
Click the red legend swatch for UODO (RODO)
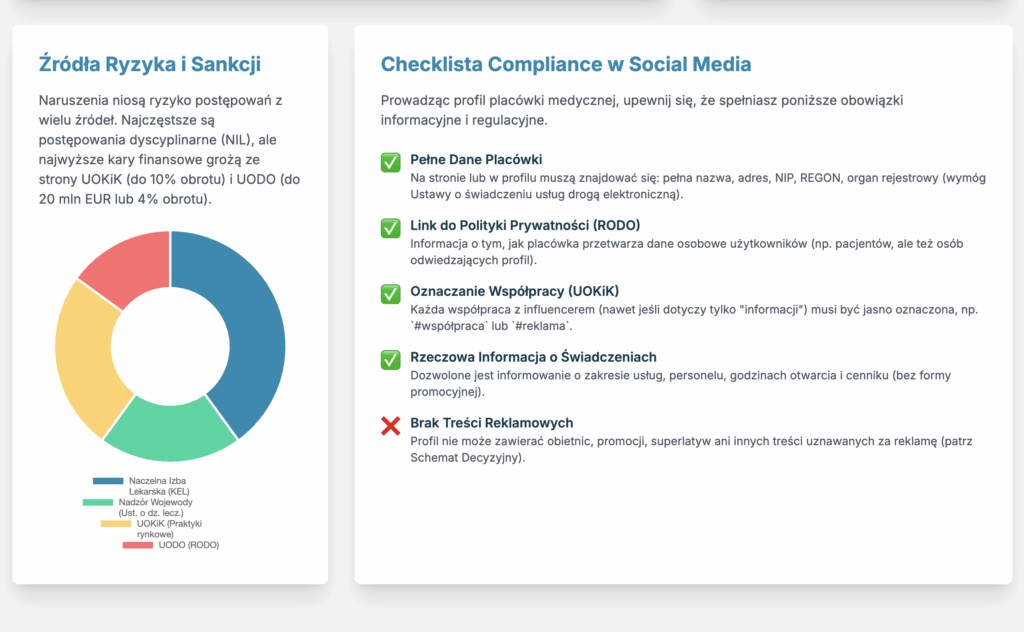[x=137, y=545]
